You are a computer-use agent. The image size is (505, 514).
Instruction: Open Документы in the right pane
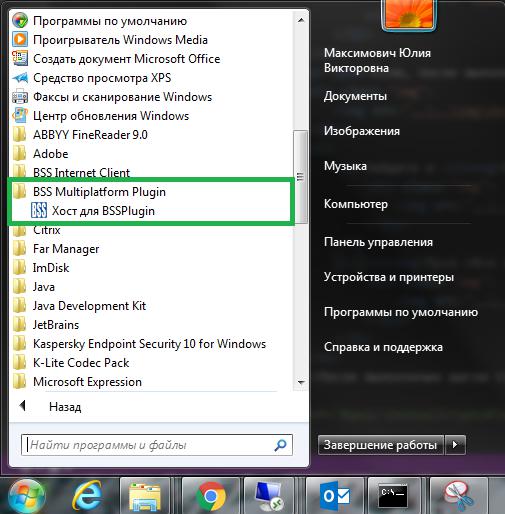pyautogui.click(x=355, y=96)
